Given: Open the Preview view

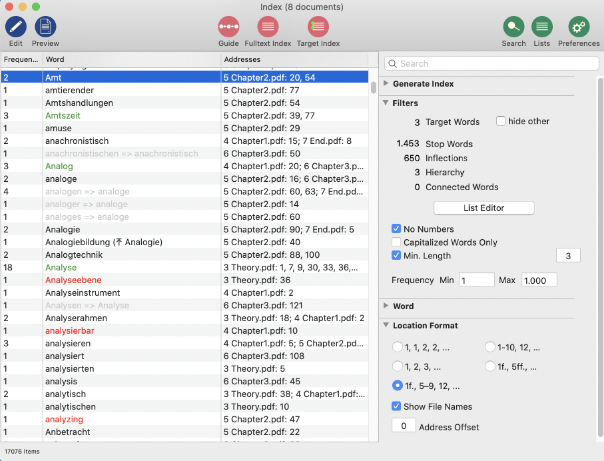Looking at the screenshot, I should [x=45, y=27].
